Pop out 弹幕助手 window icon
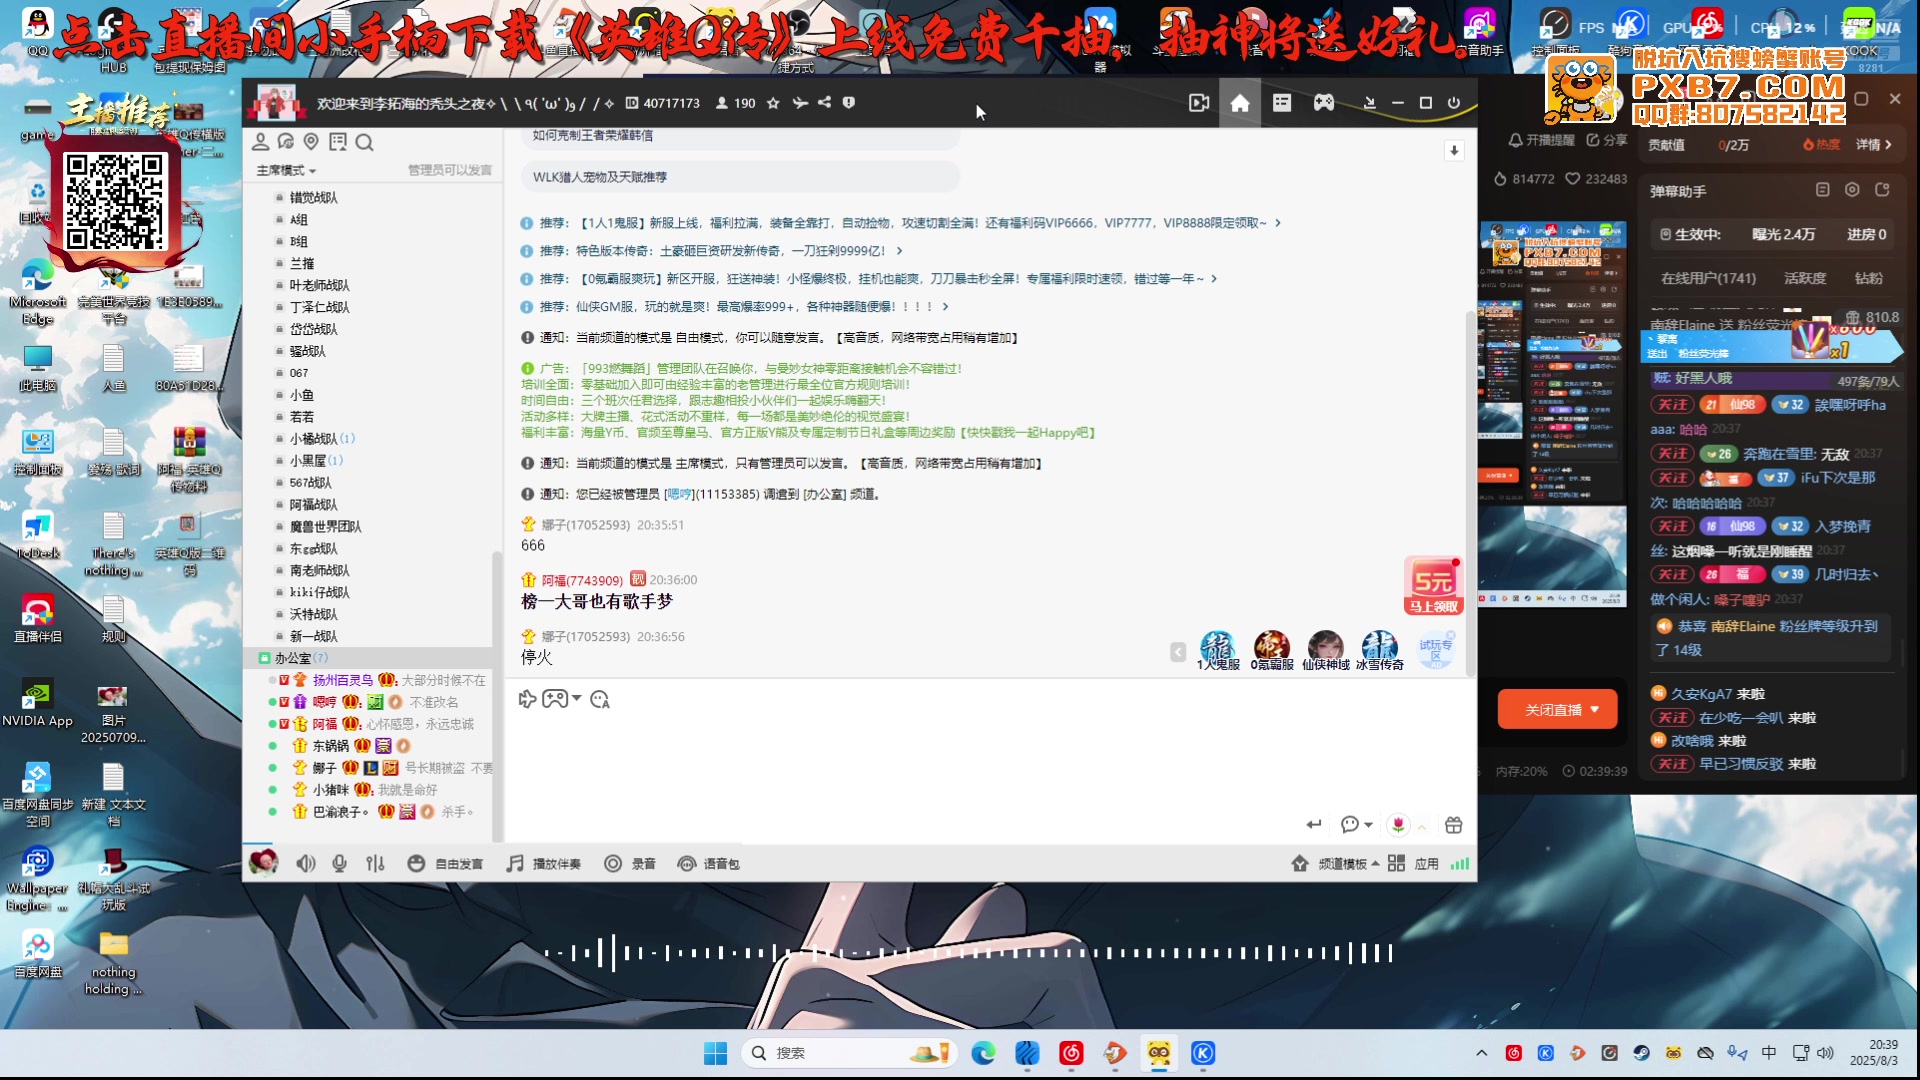This screenshot has width=1920, height=1080. coord(1882,190)
